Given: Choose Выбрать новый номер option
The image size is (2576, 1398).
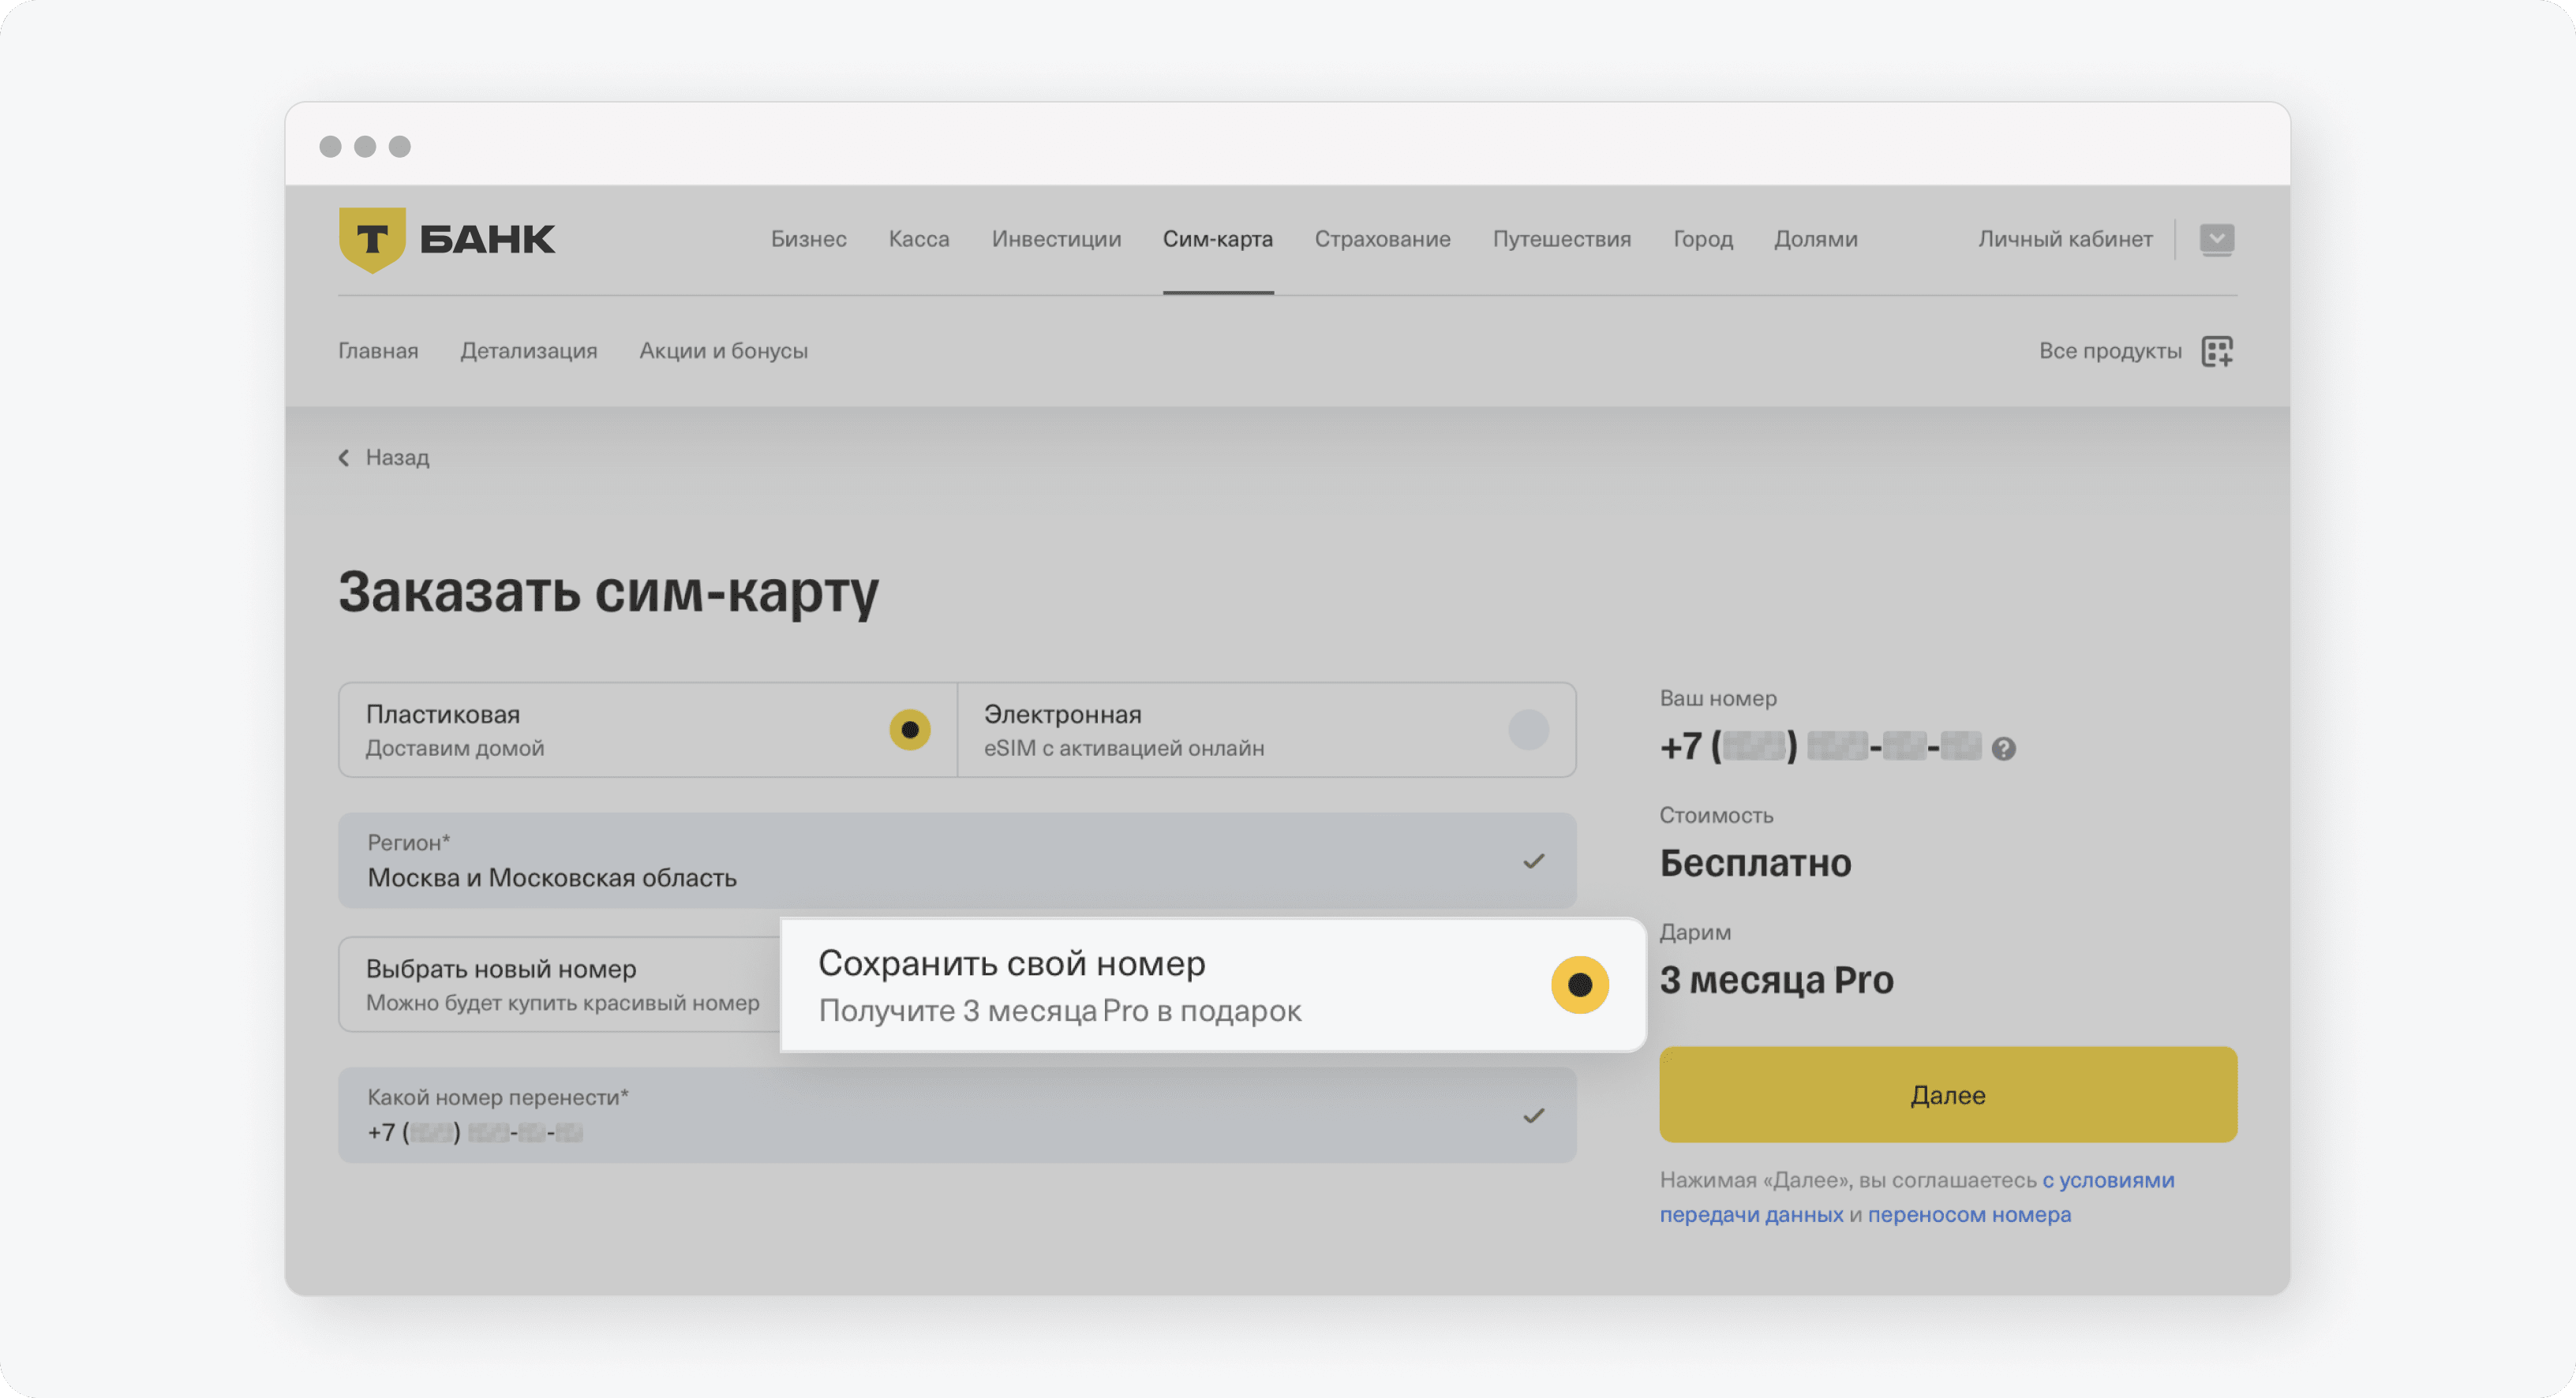Looking at the screenshot, I should click(x=560, y=984).
